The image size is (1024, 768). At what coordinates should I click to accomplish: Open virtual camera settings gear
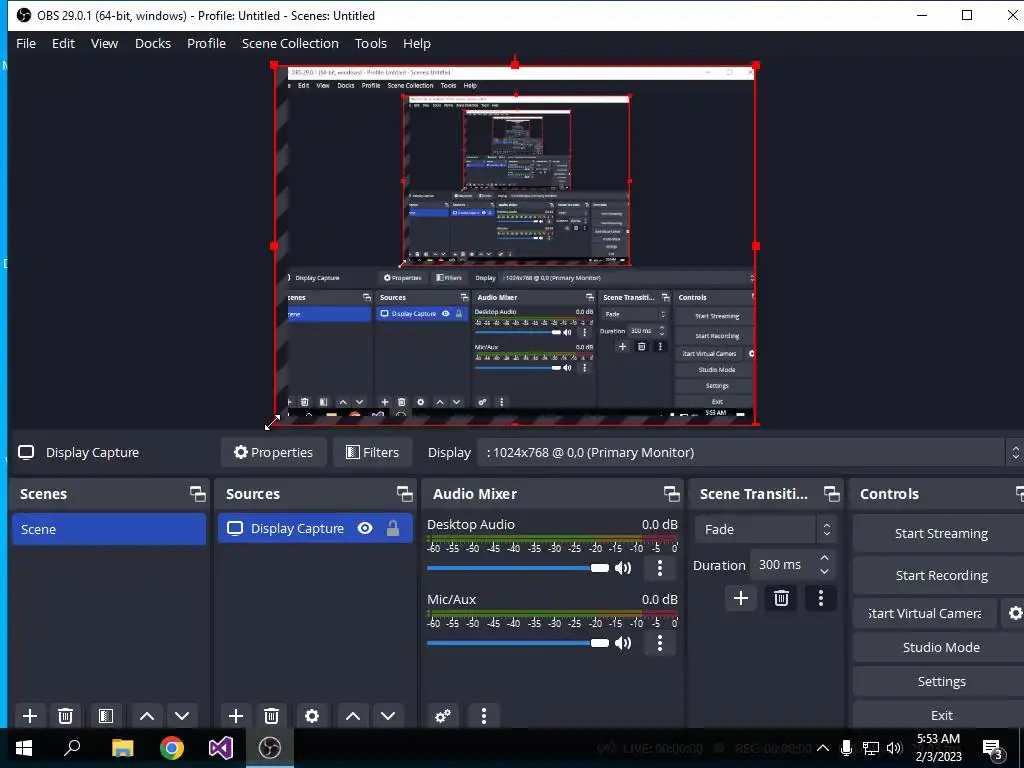1015,613
